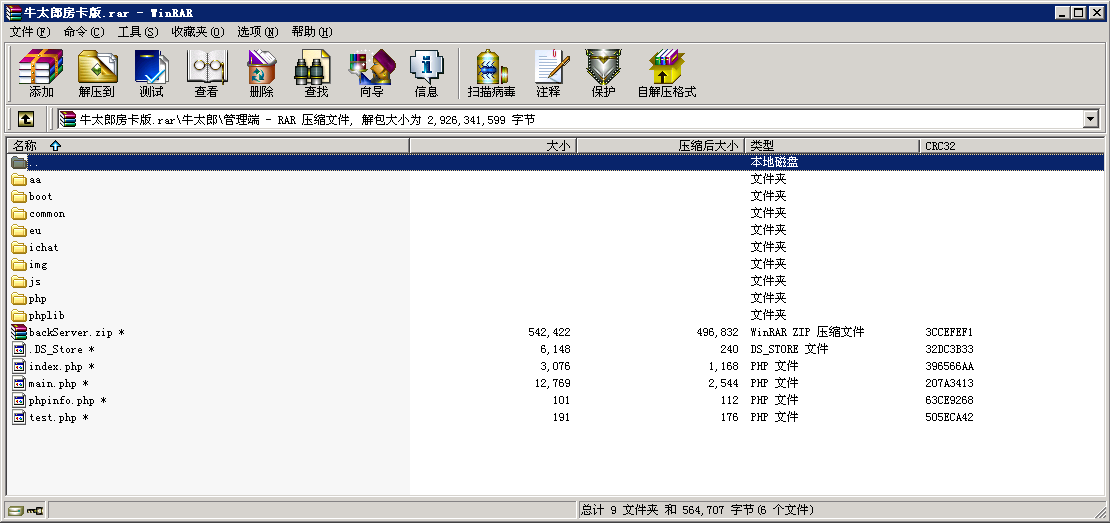Select the phplib folder in list
This screenshot has height=523, width=1110.
click(46, 315)
